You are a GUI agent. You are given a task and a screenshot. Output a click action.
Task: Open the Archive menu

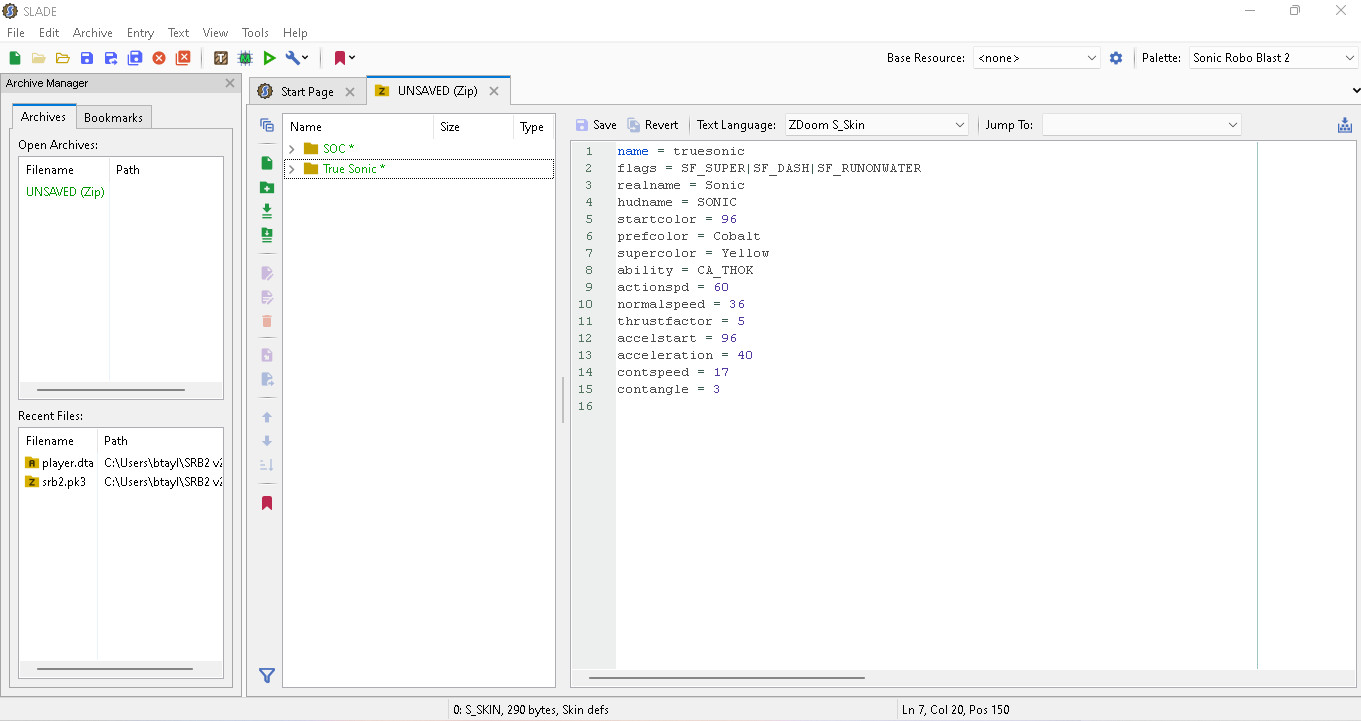click(92, 33)
